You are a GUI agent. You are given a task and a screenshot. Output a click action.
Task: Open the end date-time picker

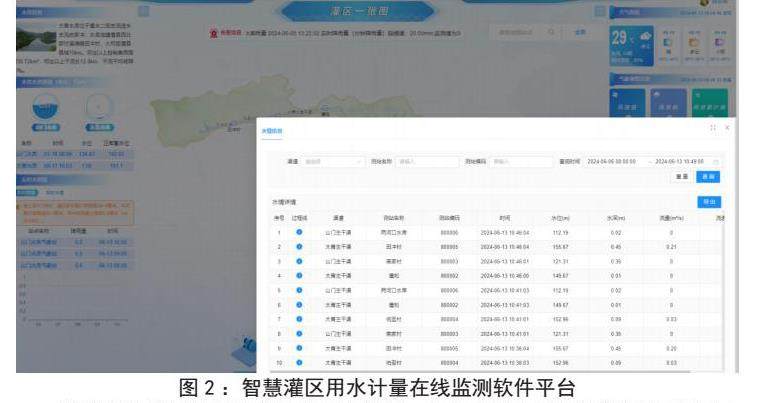(x=683, y=160)
